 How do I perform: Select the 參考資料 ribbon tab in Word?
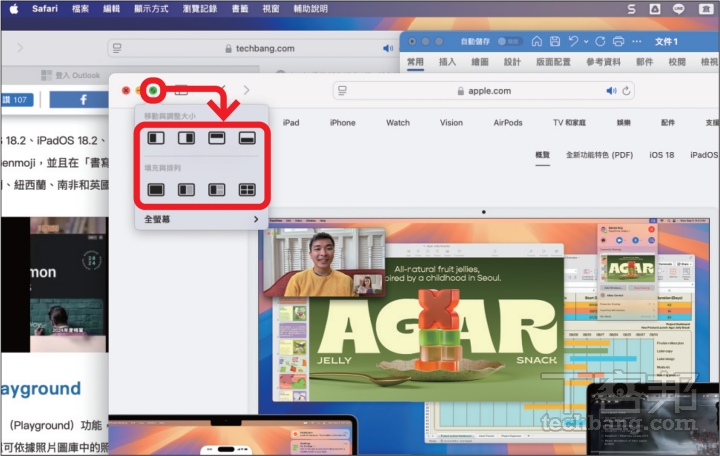coord(603,62)
